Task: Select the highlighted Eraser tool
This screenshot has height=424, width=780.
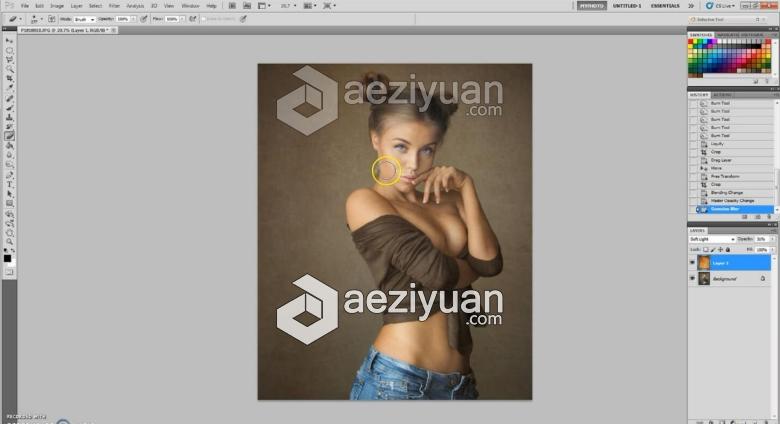Action: 9,136
